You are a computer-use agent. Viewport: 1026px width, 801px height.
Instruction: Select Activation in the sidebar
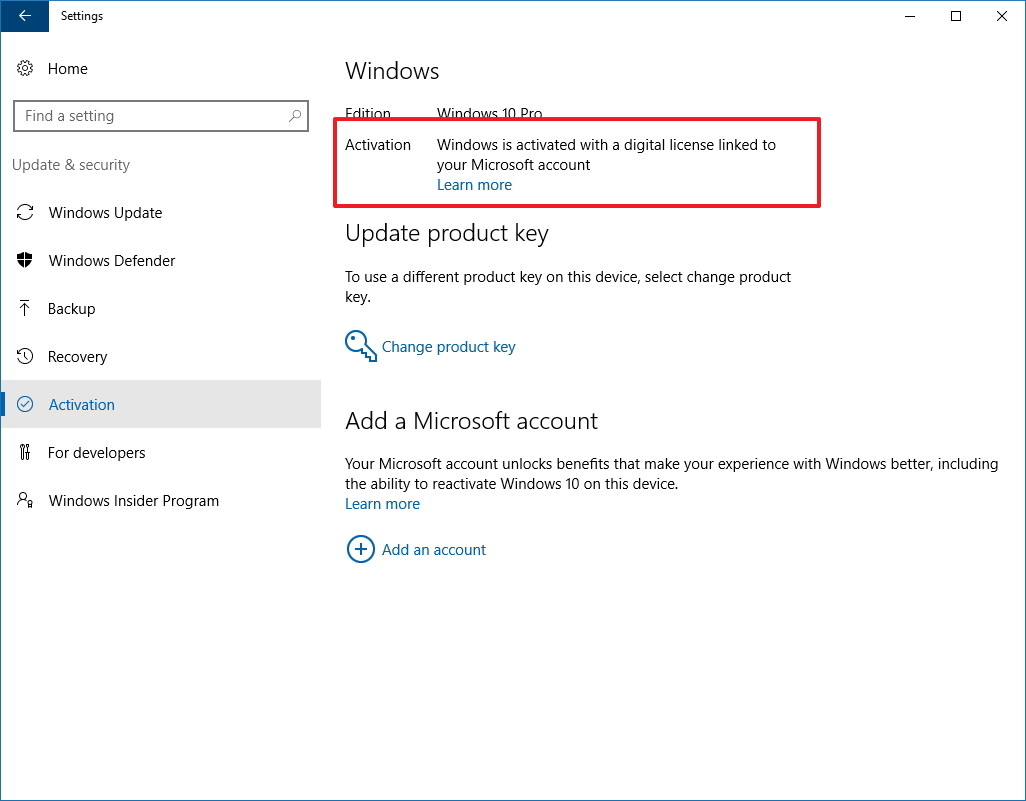coord(81,404)
